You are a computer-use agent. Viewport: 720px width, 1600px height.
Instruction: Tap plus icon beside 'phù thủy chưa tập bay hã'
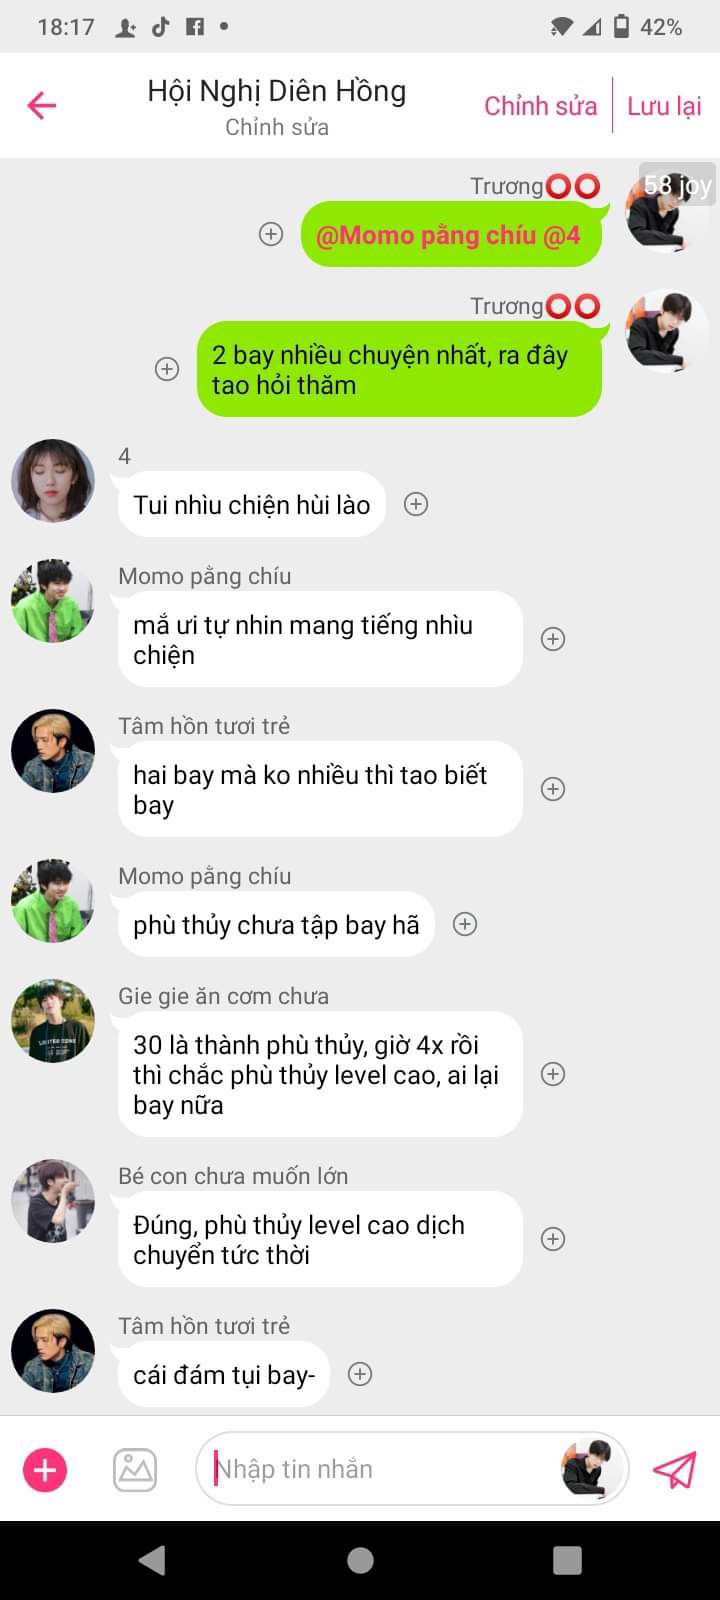tap(465, 924)
